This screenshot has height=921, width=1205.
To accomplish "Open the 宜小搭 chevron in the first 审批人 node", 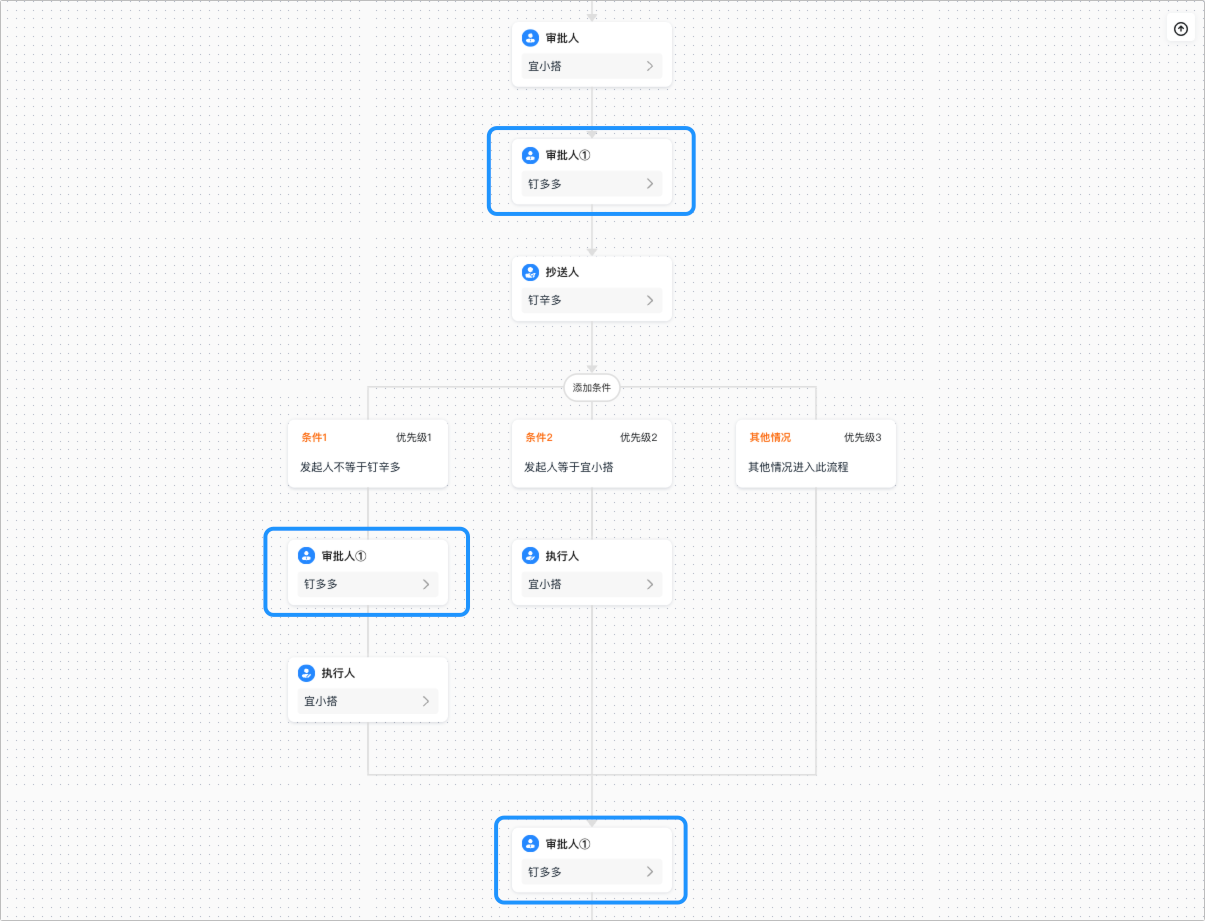I will [x=649, y=66].
